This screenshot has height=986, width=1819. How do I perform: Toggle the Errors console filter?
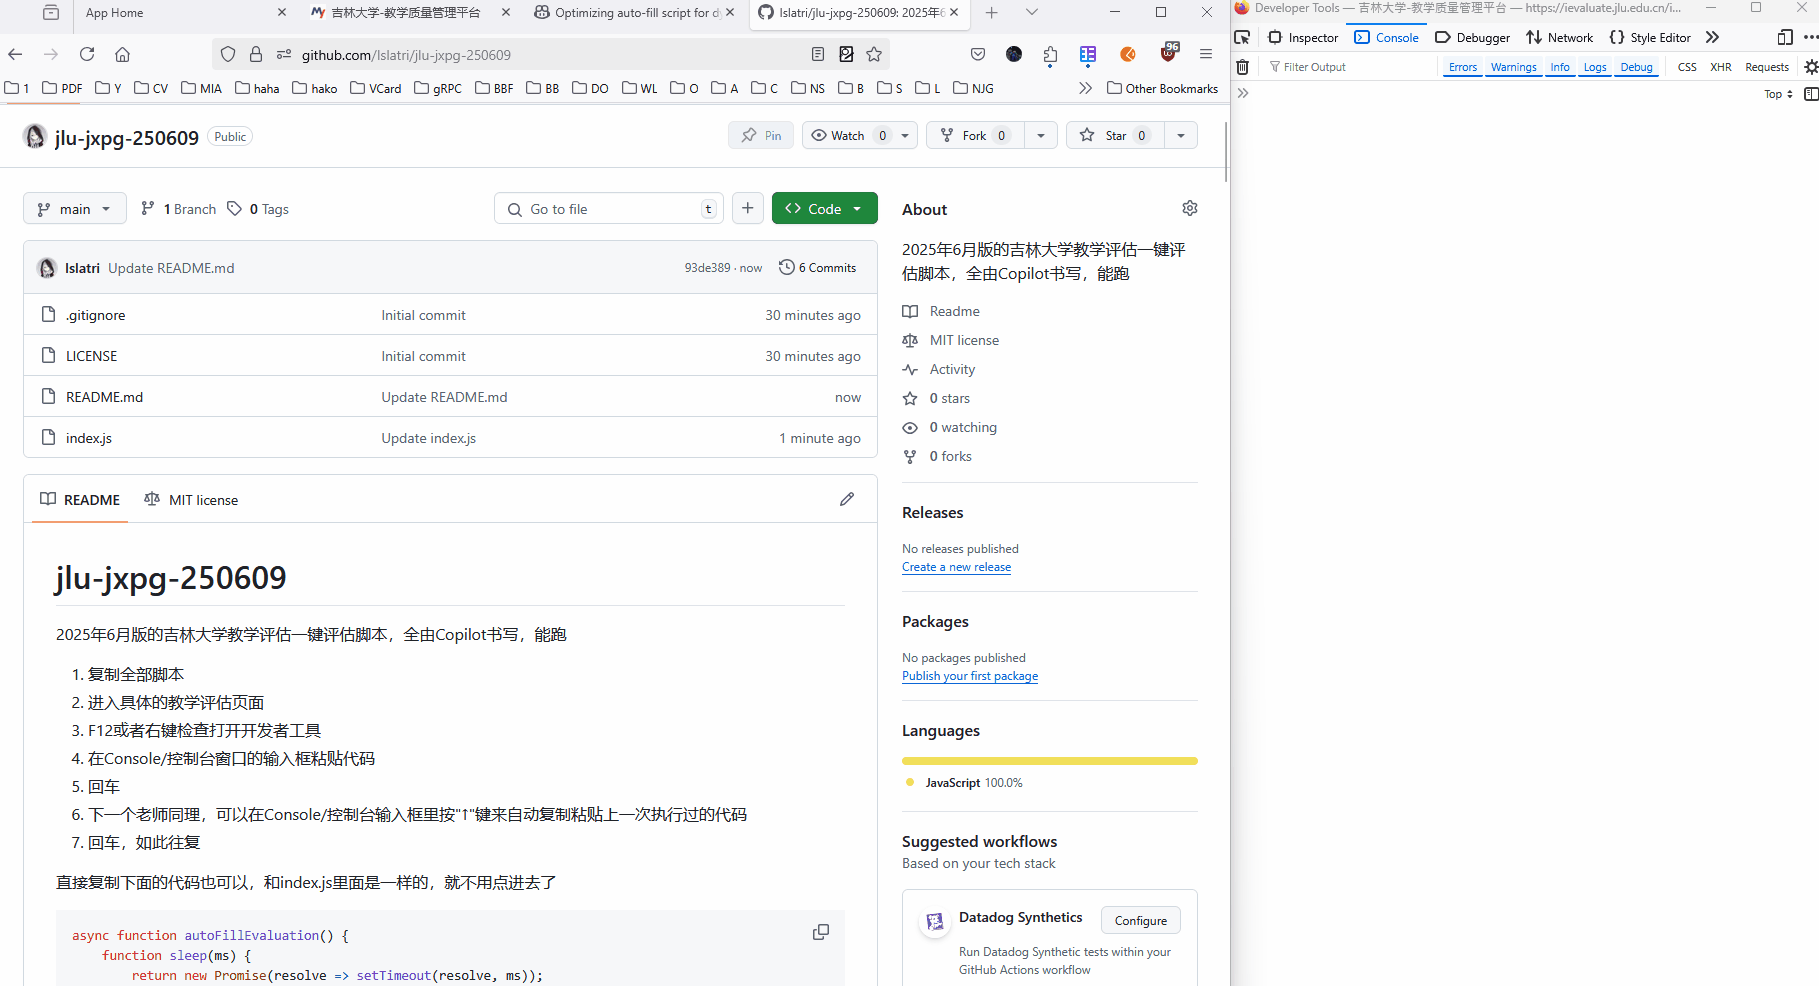1462,67
